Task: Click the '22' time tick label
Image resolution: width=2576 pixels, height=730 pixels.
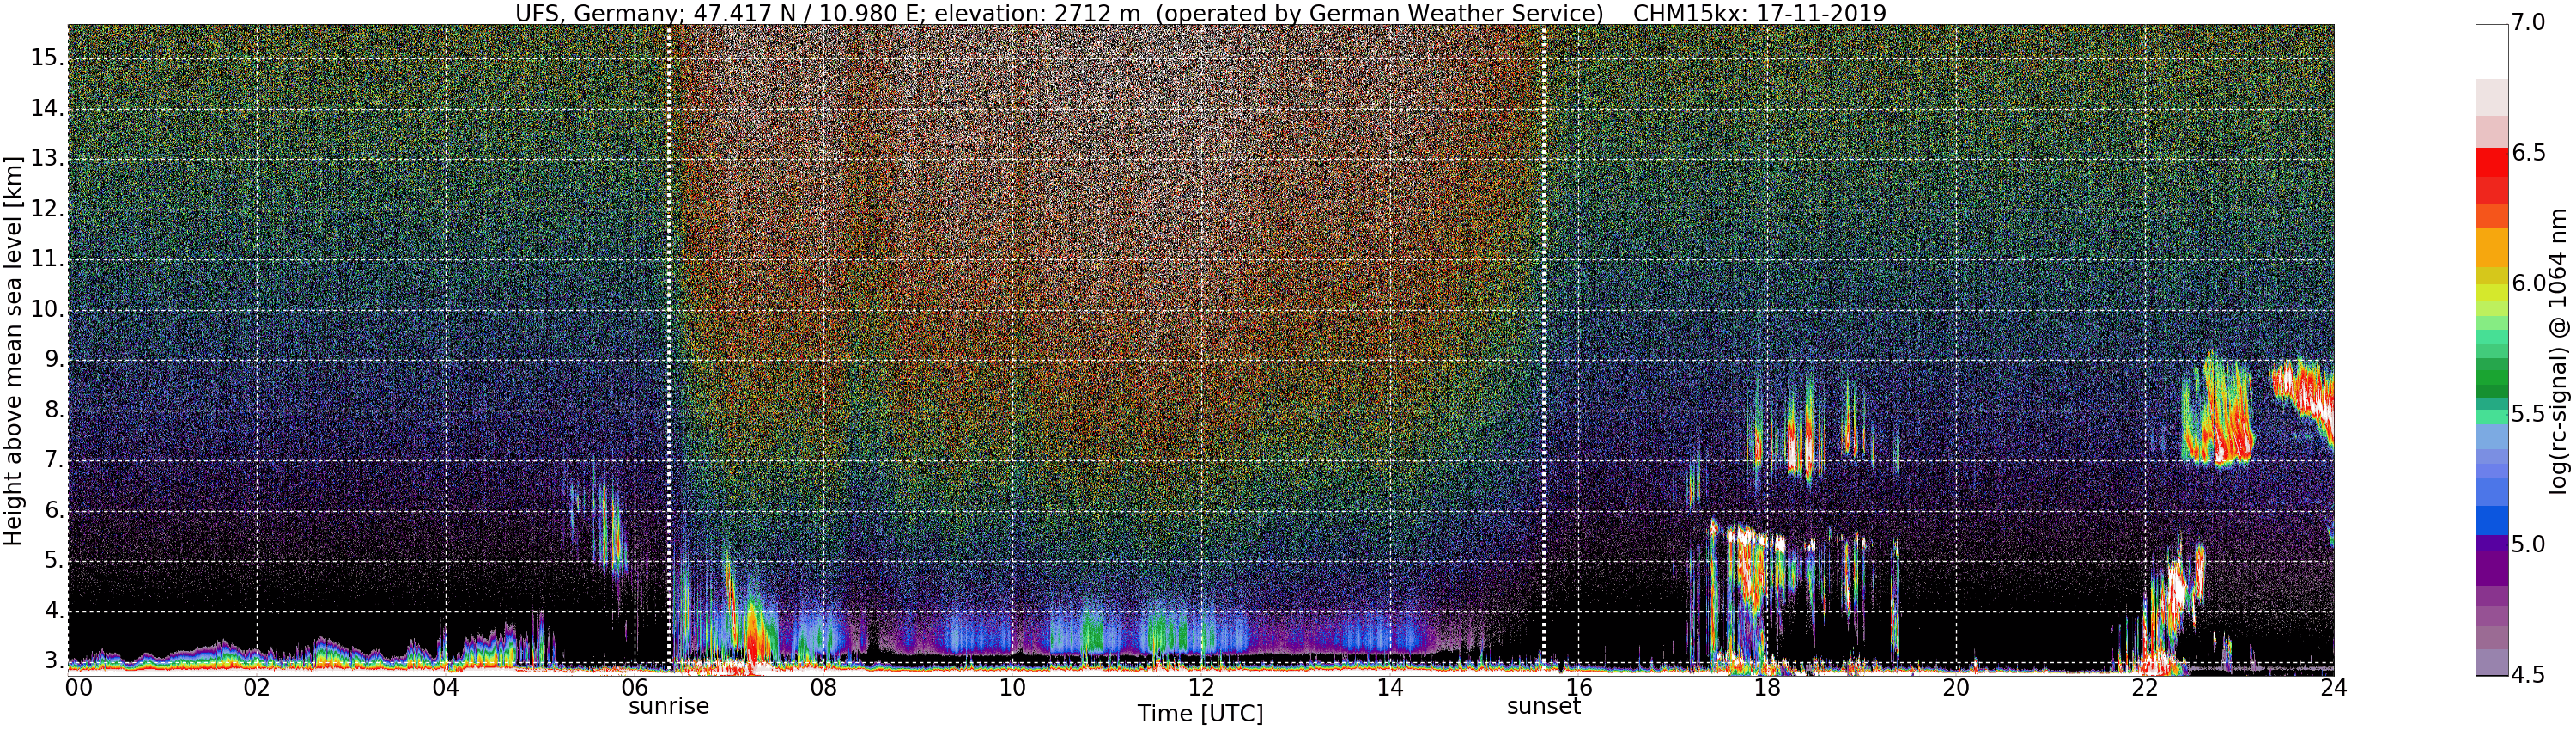Action: (x=2145, y=688)
